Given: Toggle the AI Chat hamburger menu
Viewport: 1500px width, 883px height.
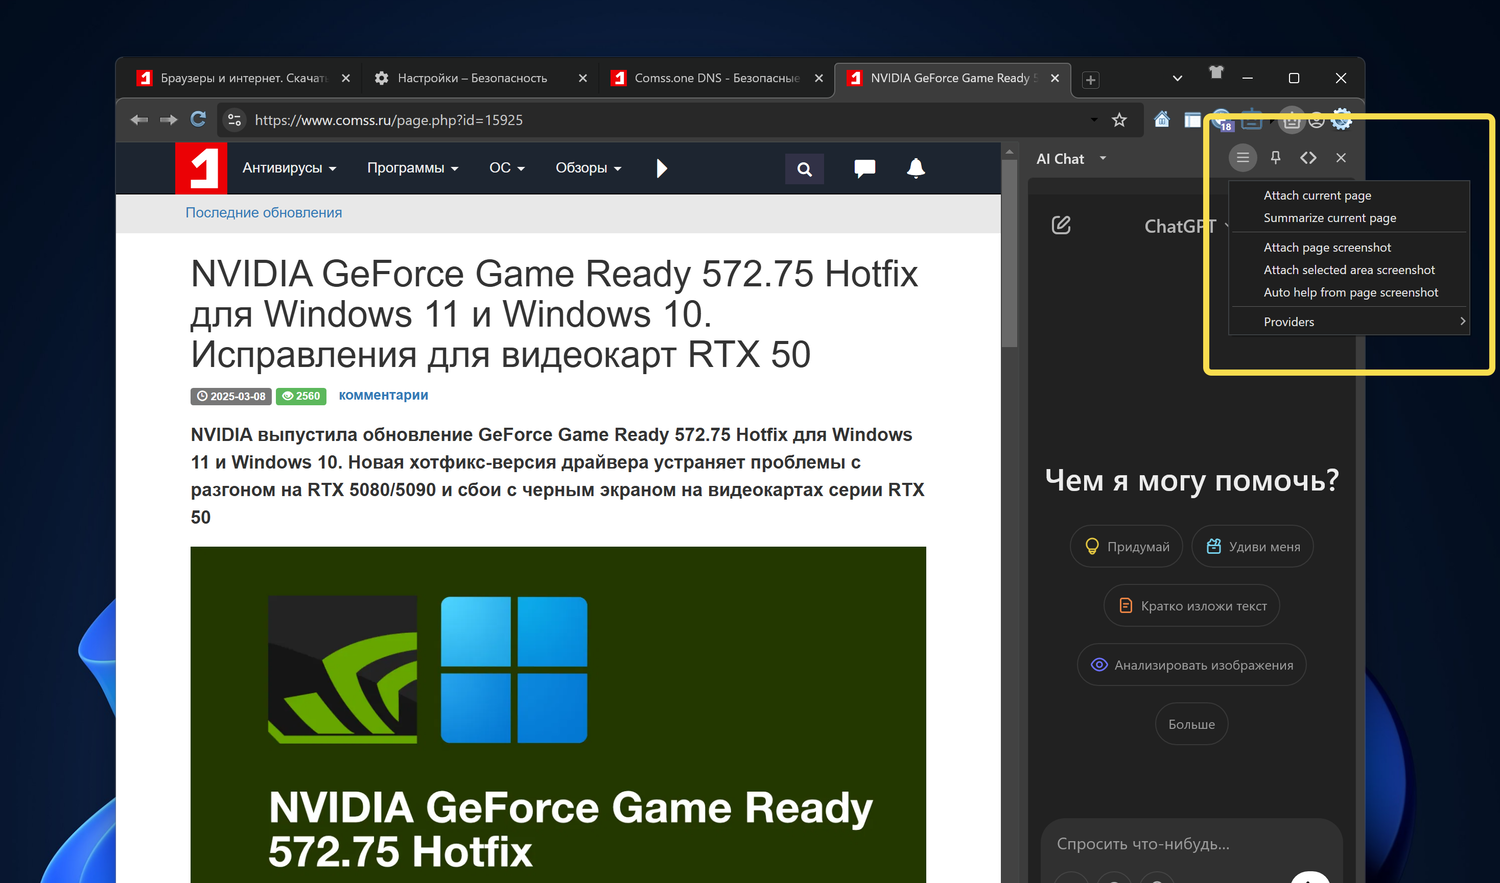Looking at the screenshot, I should pos(1242,158).
